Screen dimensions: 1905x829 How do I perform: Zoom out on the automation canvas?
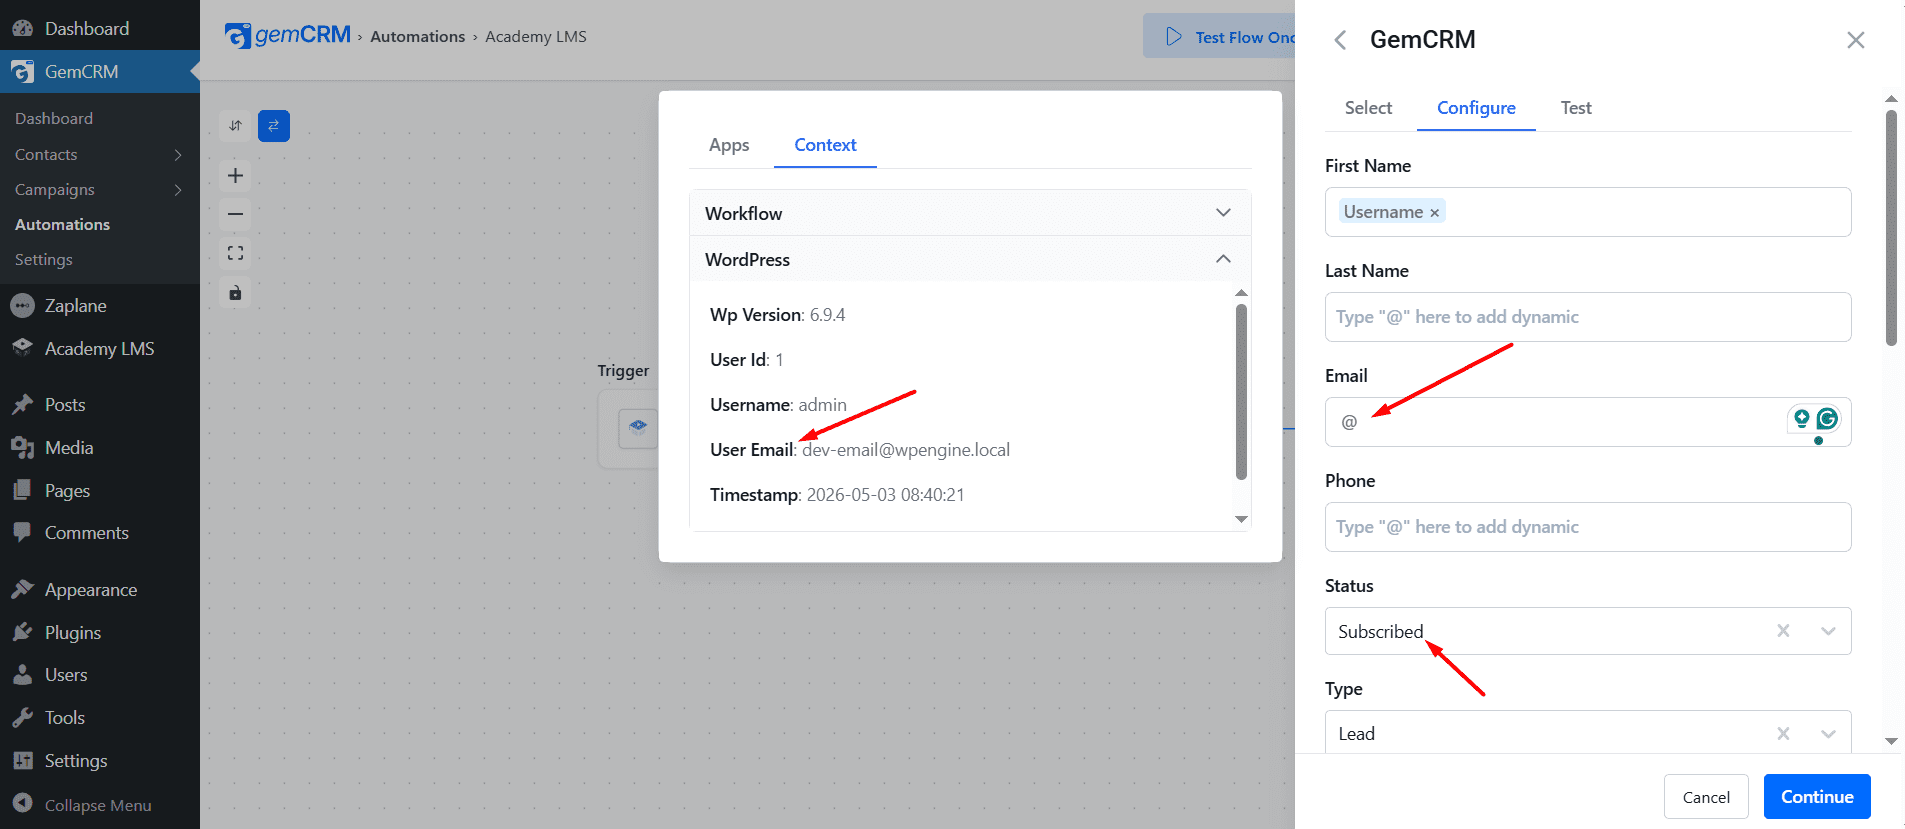point(235,214)
